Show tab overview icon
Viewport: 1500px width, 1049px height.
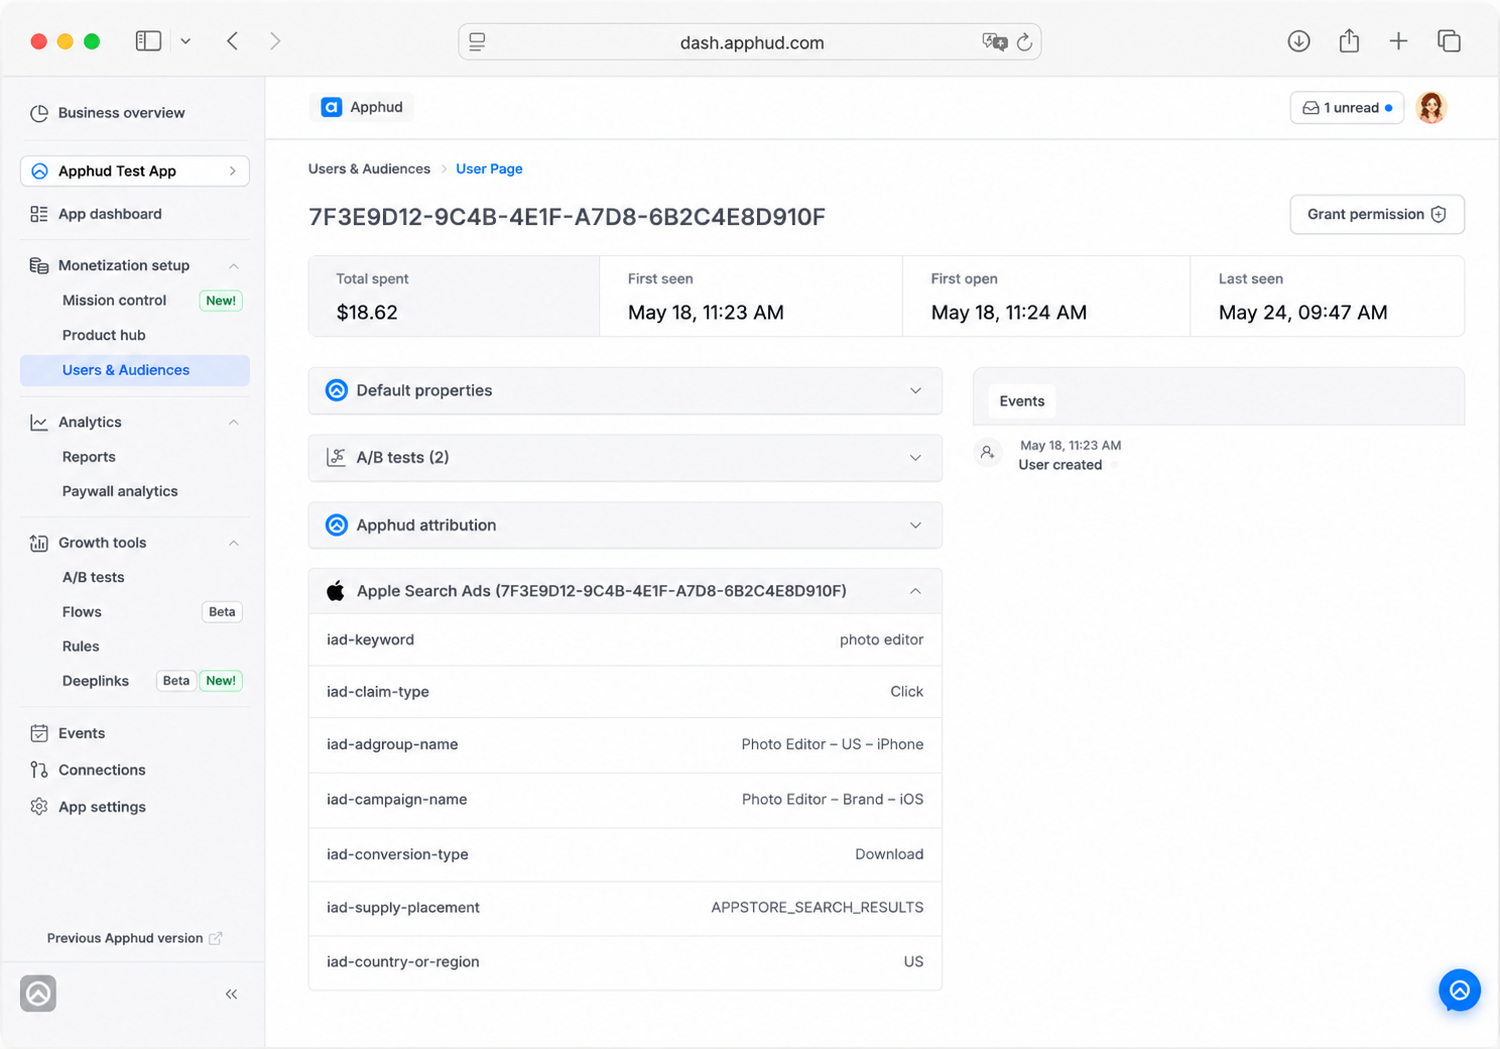[1449, 41]
